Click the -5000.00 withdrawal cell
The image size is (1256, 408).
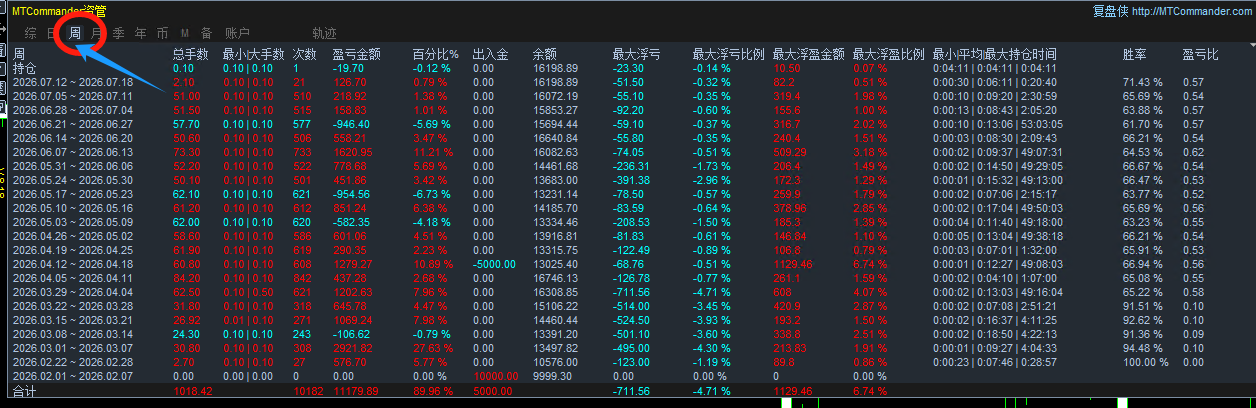494,264
